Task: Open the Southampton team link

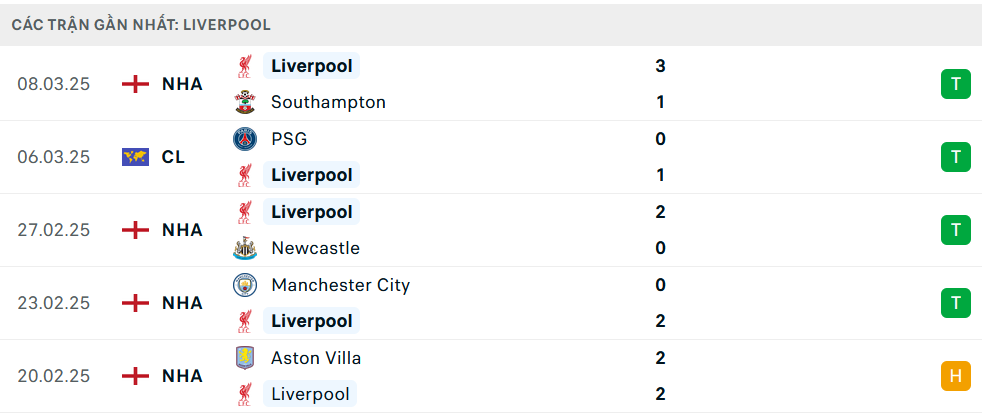Action: [328, 102]
